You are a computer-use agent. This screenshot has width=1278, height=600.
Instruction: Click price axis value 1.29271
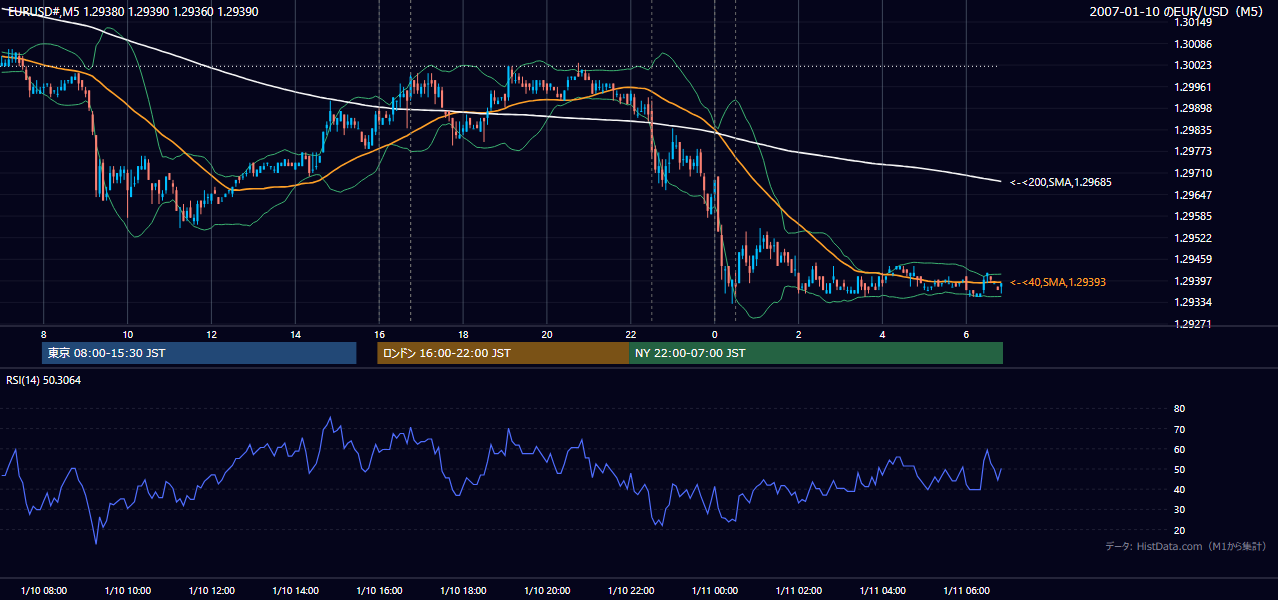[x=1195, y=324]
